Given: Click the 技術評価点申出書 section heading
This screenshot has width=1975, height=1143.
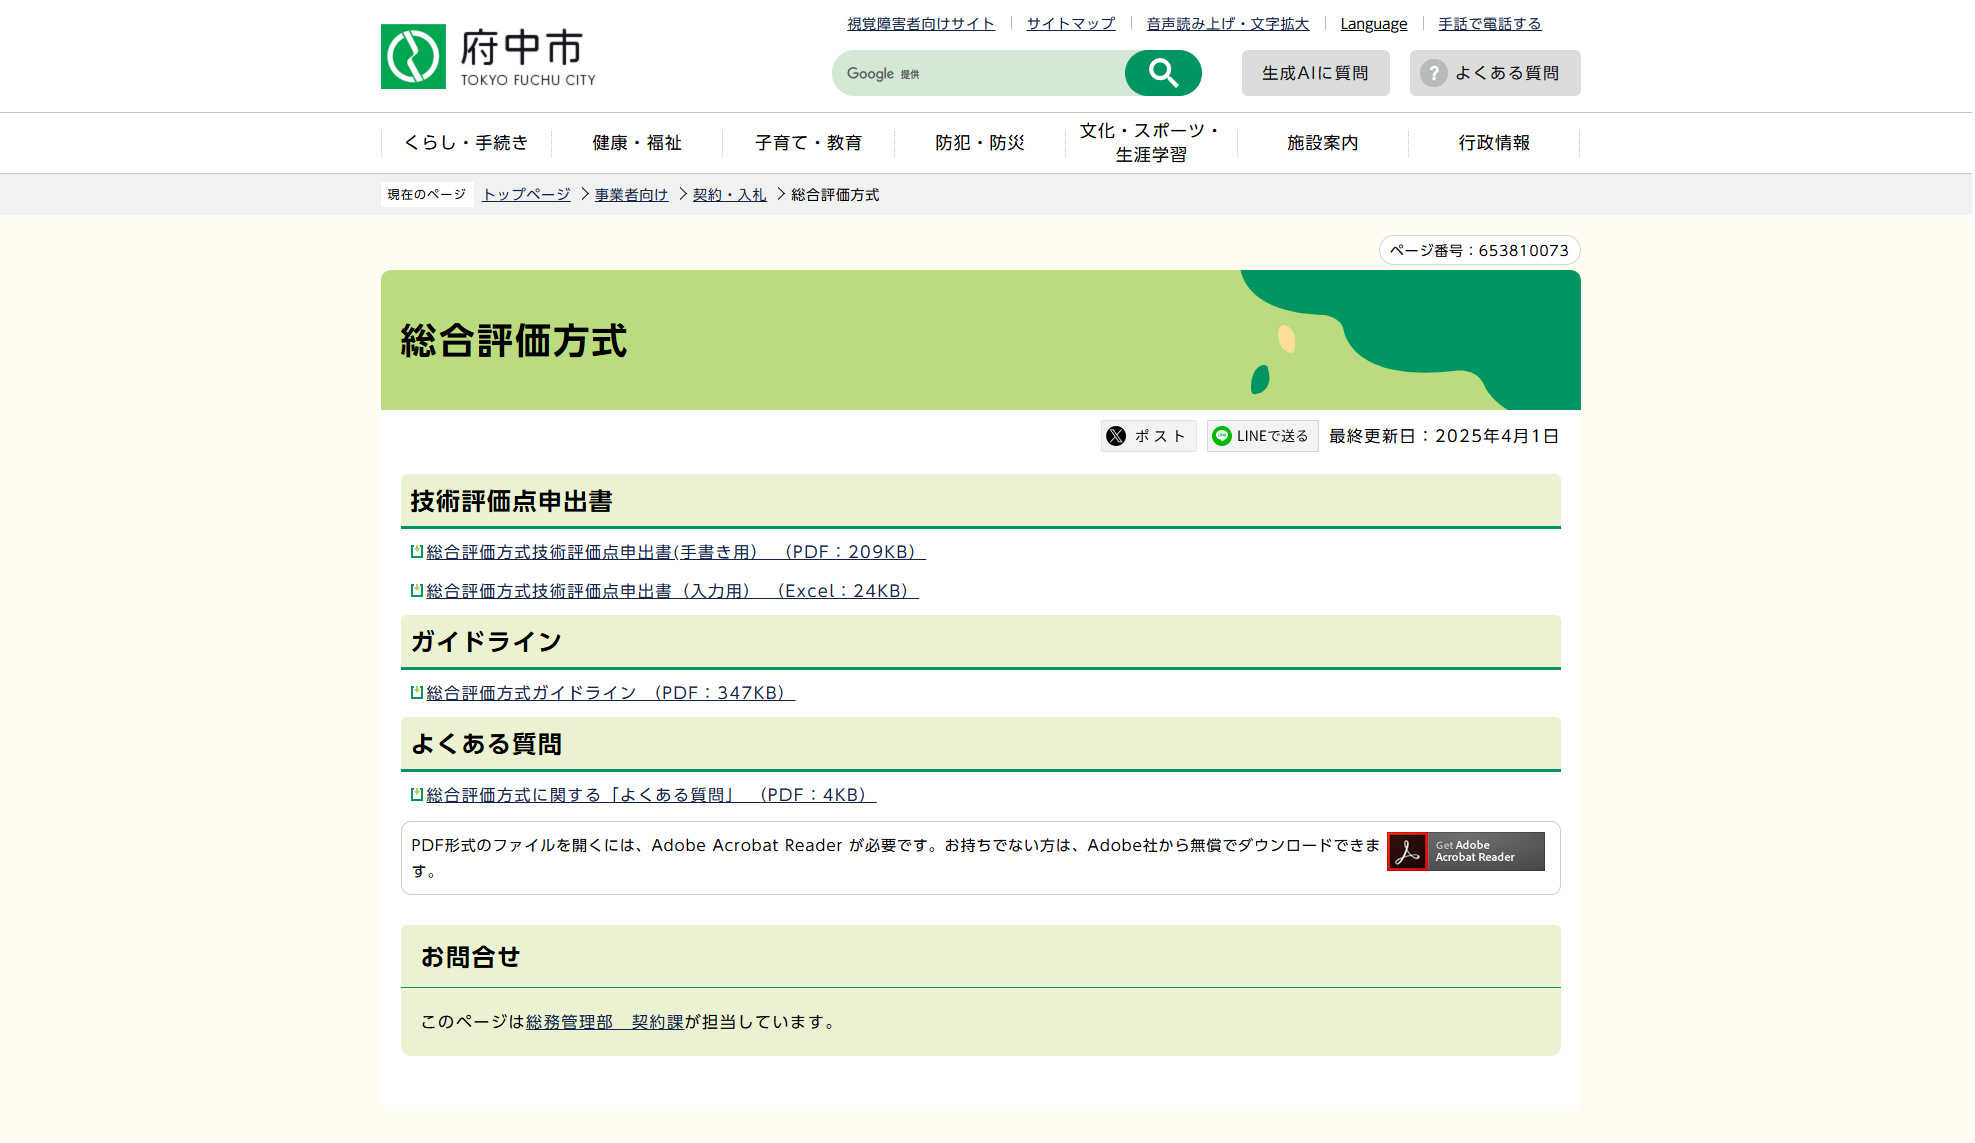Looking at the screenshot, I should (x=511, y=501).
